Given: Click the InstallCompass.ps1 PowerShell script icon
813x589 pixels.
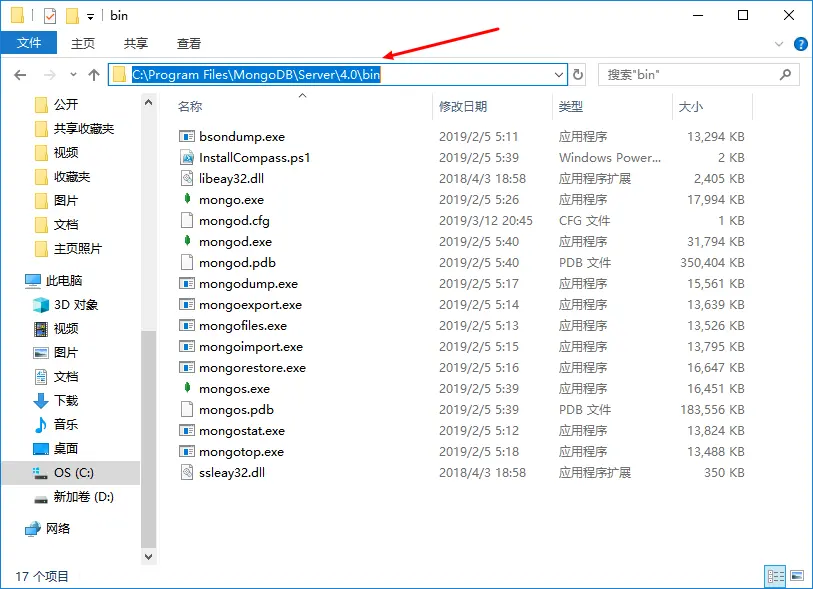Looking at the screenshot, I should tap(187, 157).
